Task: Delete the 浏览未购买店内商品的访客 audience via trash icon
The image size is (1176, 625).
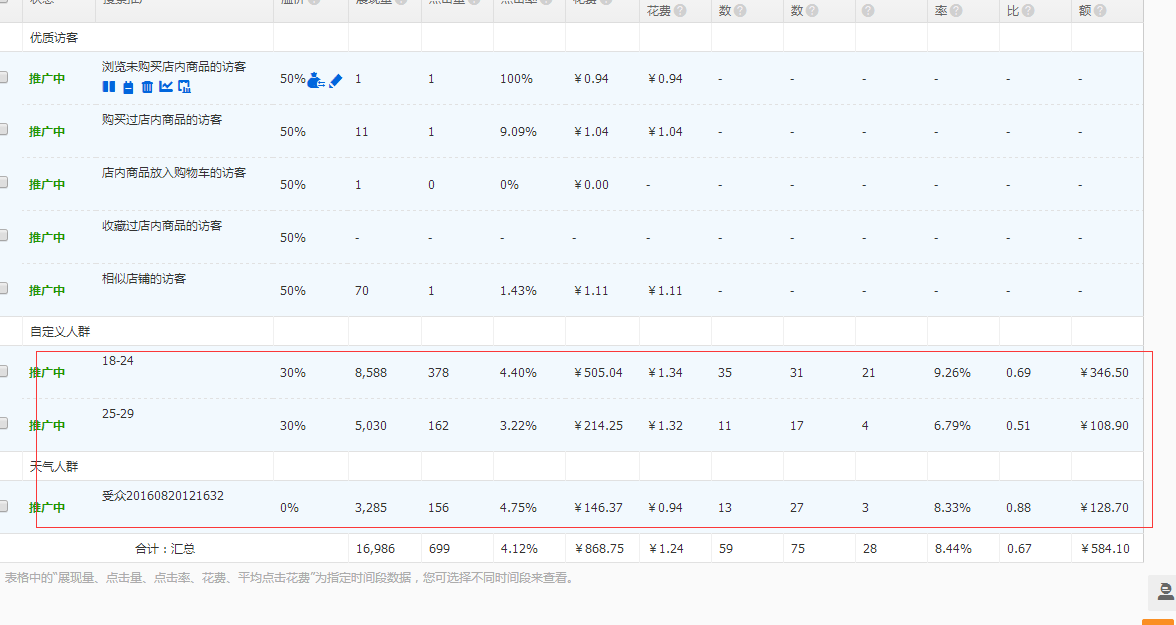Action: click(x=147, y=87)
